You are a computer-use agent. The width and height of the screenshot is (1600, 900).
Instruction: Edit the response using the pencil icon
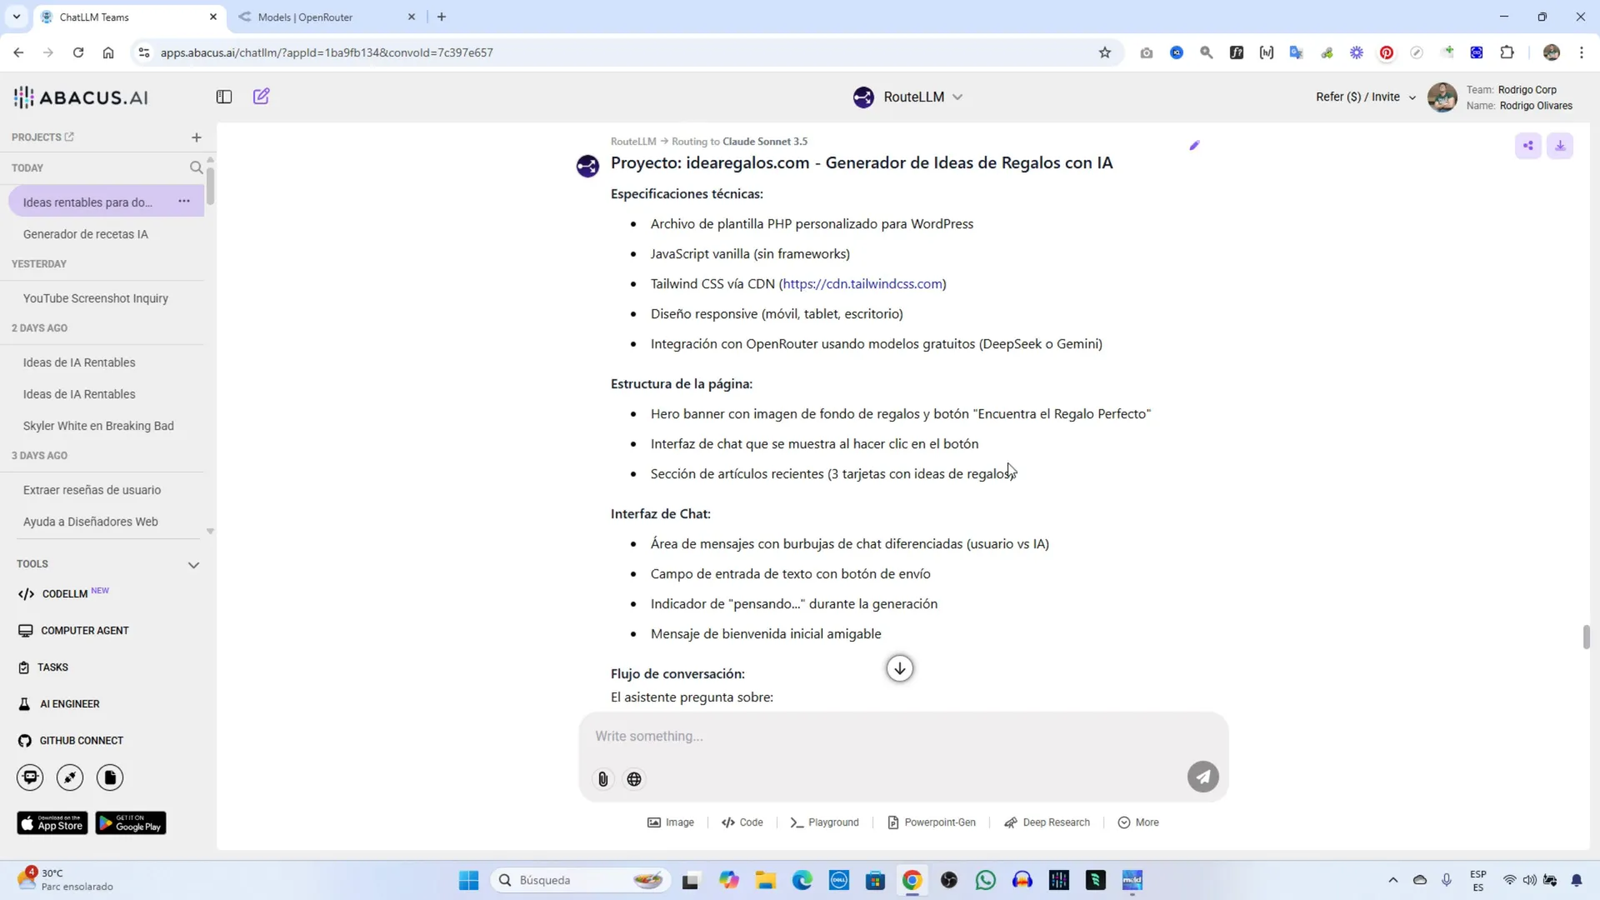click(x=1194, y=146)
